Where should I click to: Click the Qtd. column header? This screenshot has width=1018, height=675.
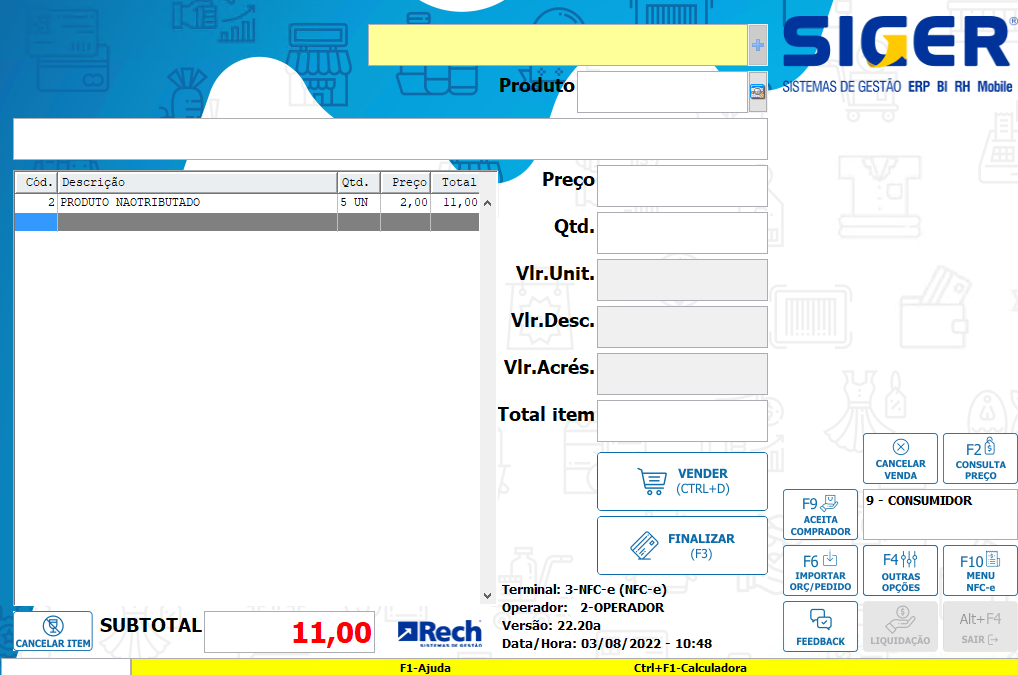359,182
